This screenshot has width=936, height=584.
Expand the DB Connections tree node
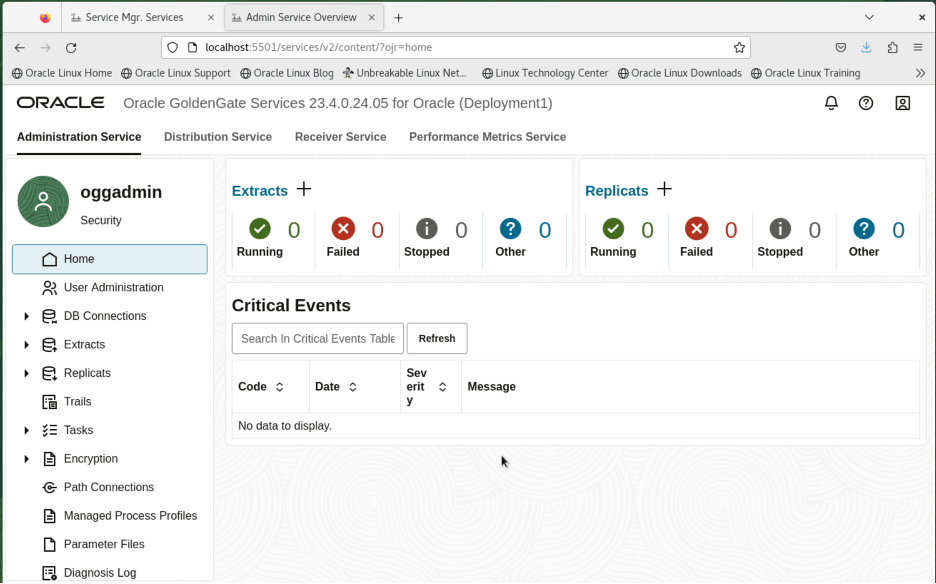[x=26, y=316]
